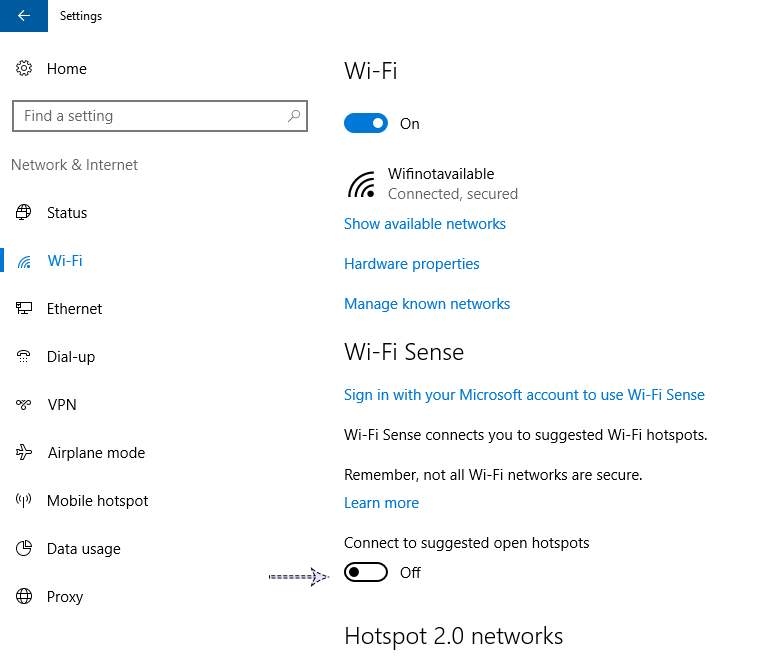Open the Proxy settings page
The width and height of the screenshot is (780, 660).
pyautogui.click(x=65, y=597)
